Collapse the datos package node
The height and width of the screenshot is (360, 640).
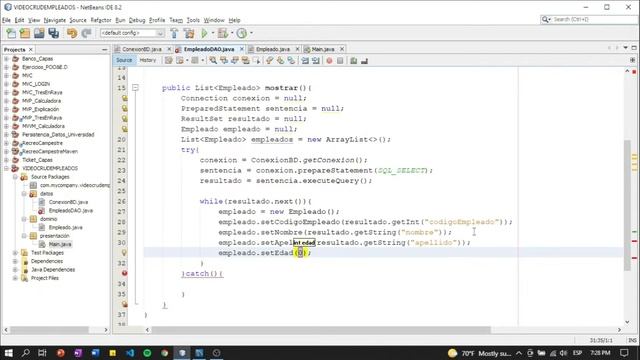click(x=24, y=193)
